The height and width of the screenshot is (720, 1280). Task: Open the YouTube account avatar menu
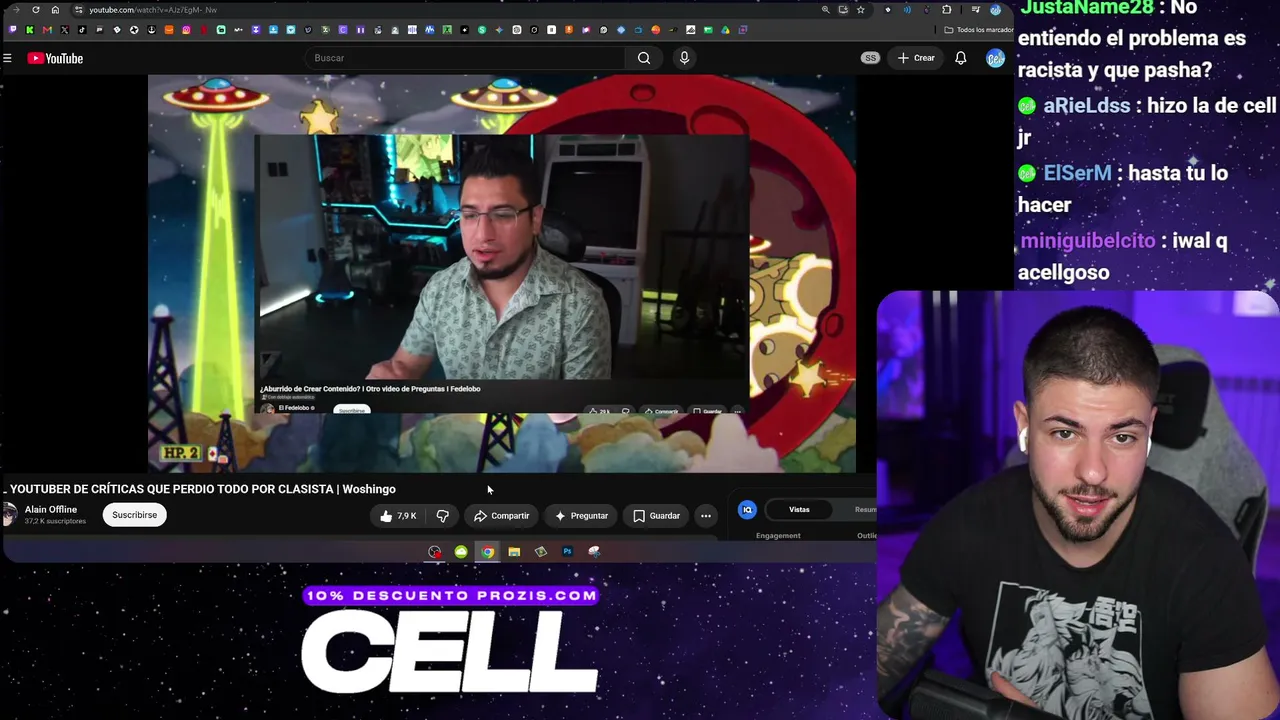(x=995, y=58)
